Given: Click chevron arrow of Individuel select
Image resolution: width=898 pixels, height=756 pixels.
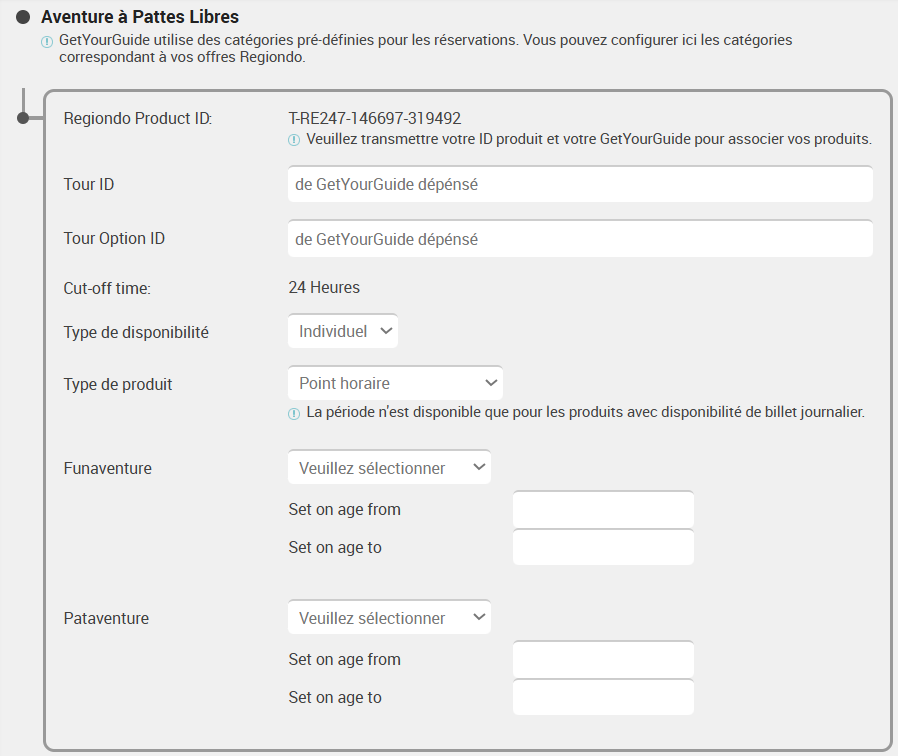Looking at the screenshot, I should click(386, 331).
